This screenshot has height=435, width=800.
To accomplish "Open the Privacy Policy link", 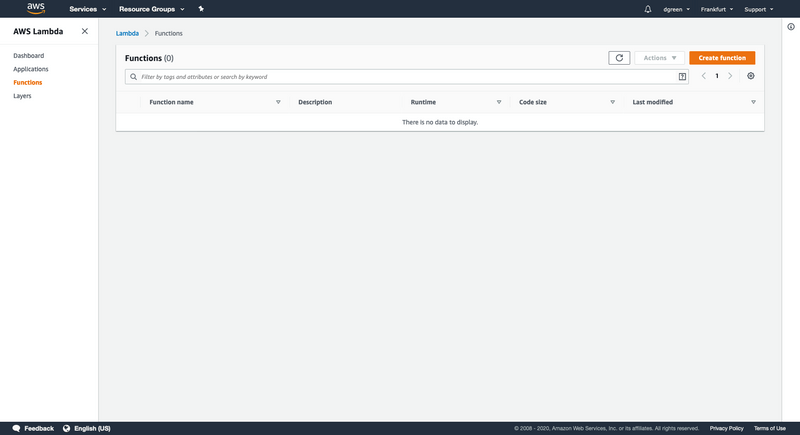I will point(726,428).
